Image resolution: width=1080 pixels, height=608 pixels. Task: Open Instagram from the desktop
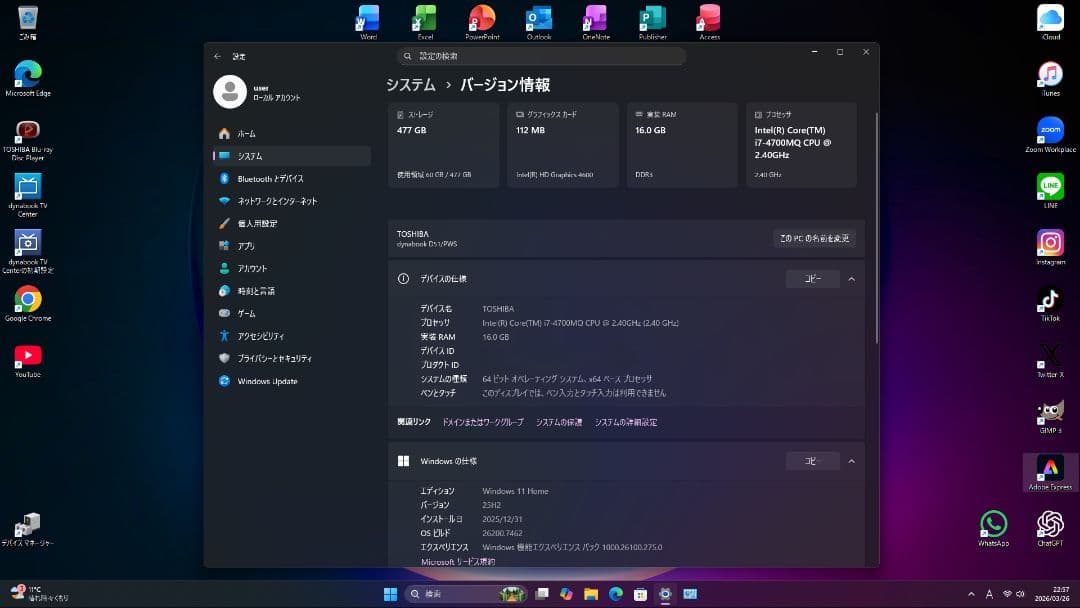1048,243
